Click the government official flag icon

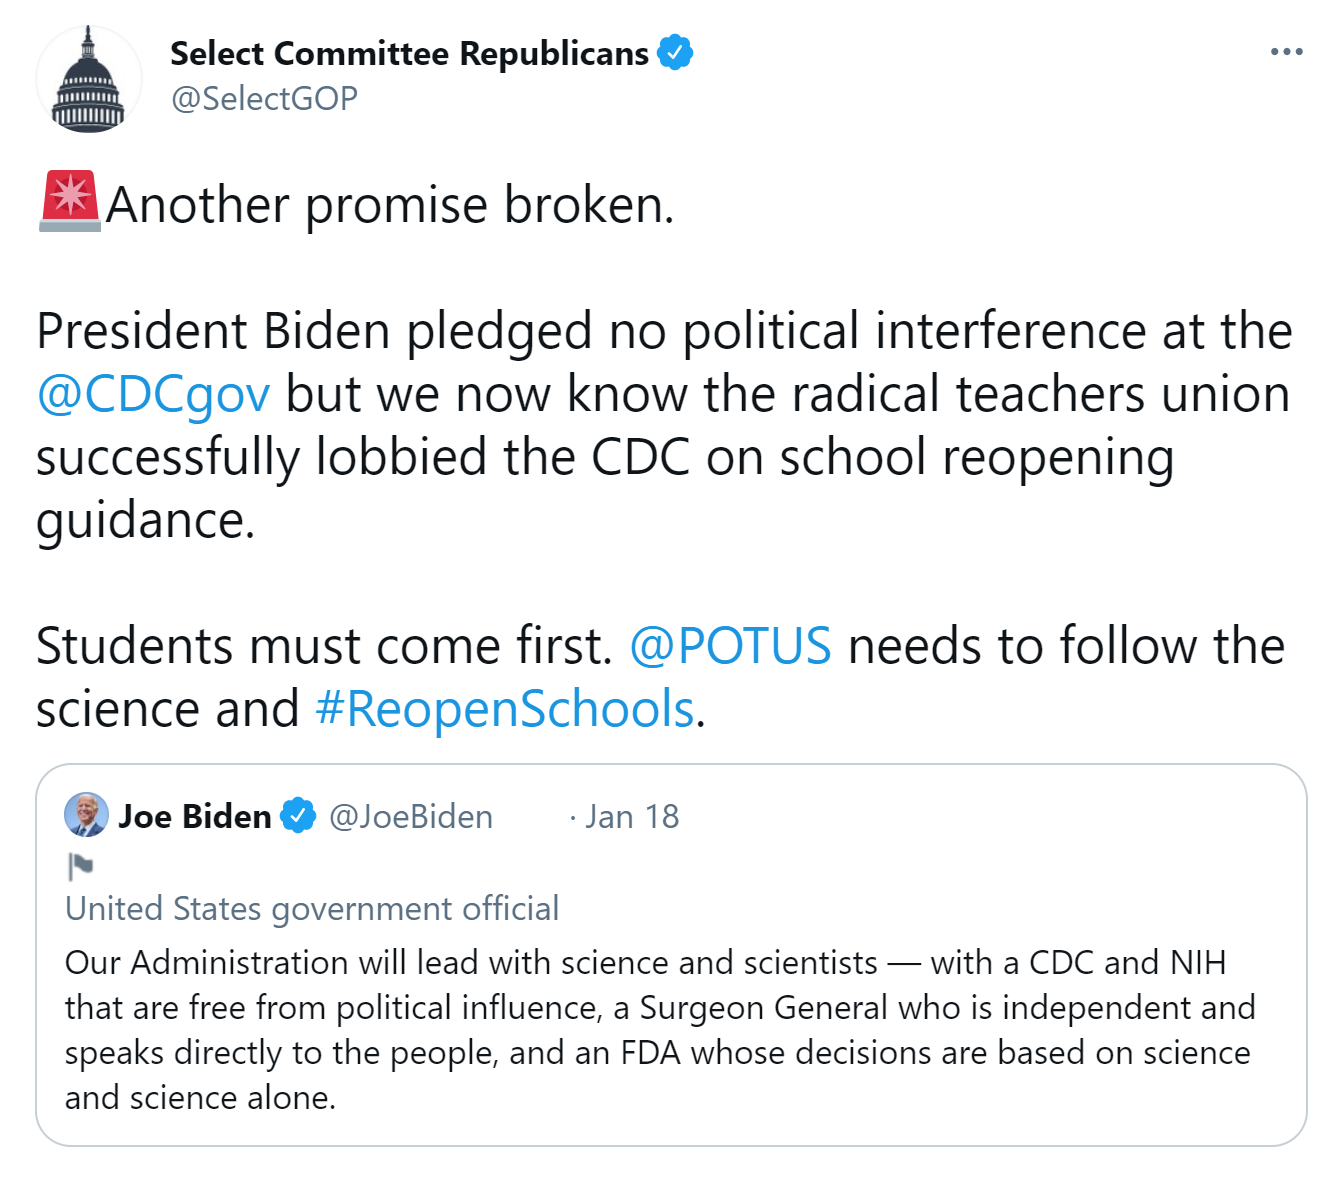point(80,865)
